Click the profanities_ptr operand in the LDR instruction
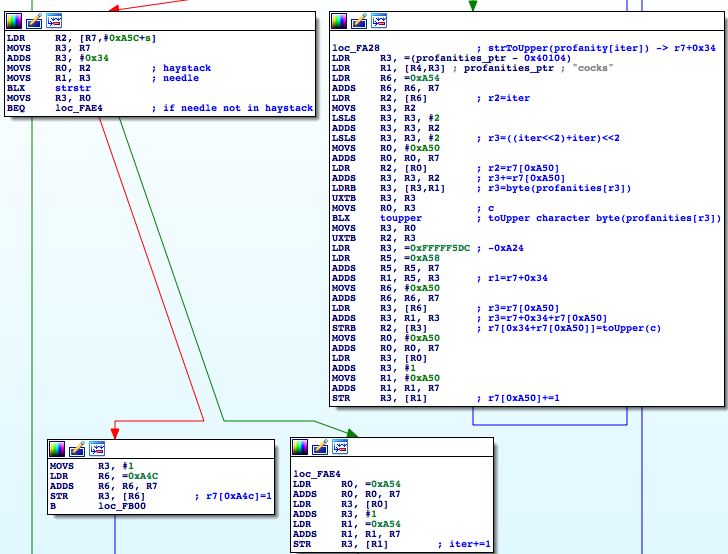728x554 pixels. 463,68
